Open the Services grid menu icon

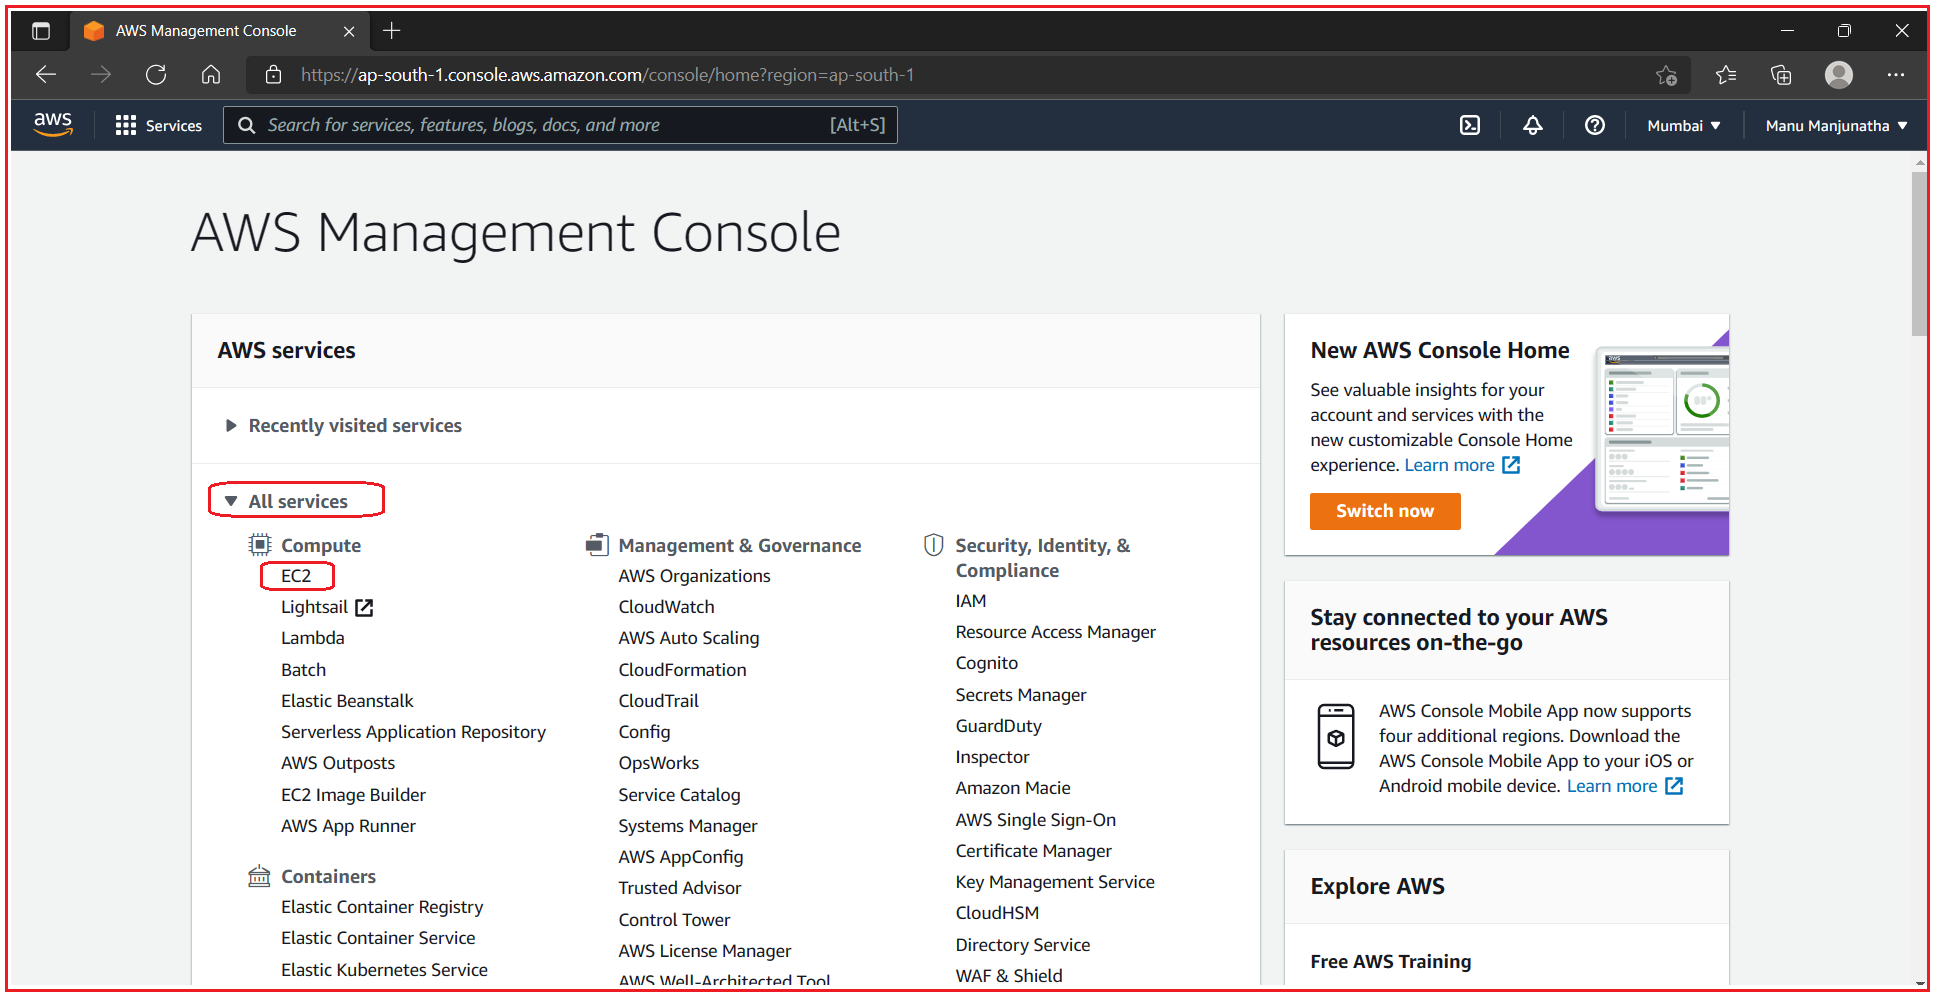(125, 125)
